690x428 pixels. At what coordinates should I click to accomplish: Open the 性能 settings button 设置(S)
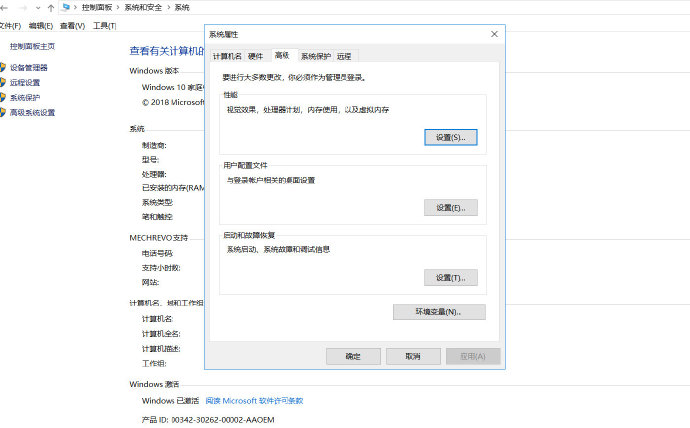pos(450,136)
